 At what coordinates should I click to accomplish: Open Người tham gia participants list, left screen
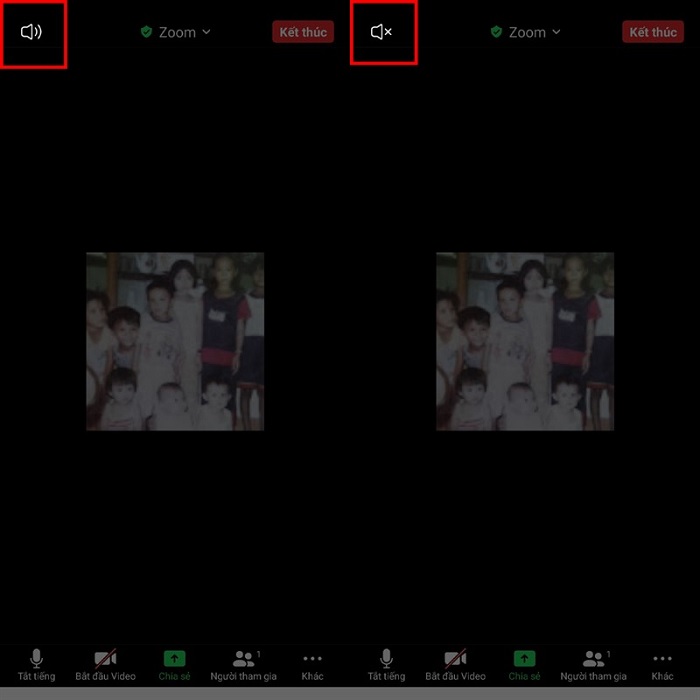243,664
